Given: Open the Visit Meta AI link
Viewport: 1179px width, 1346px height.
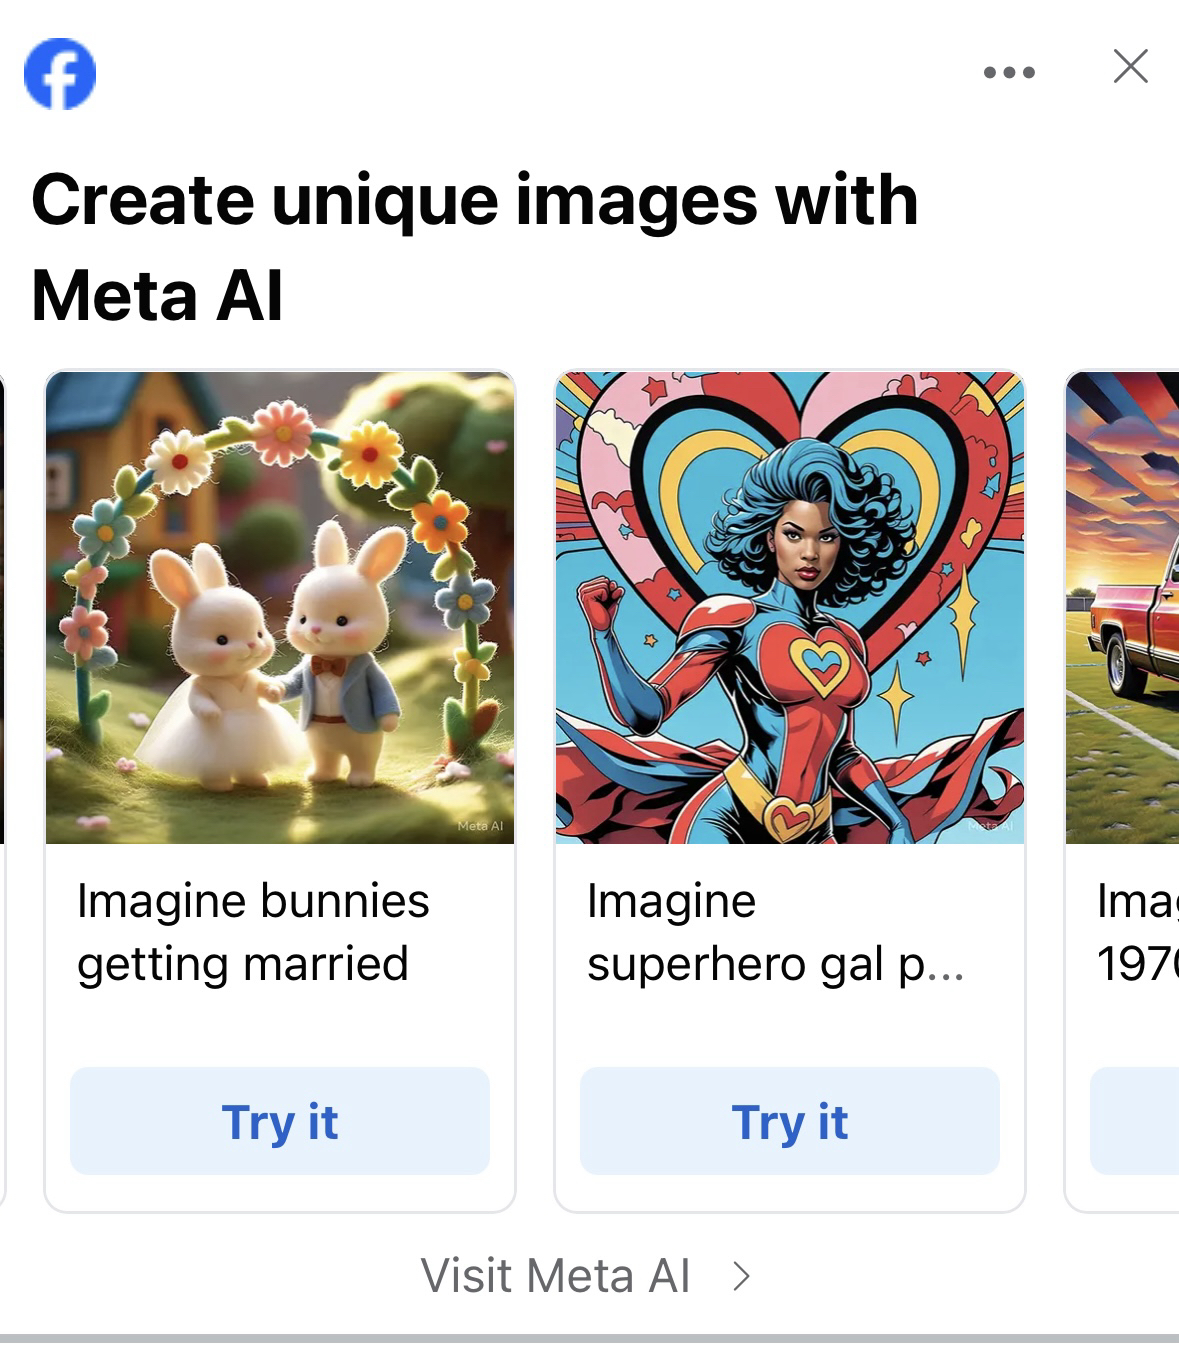Looking at the screenshot, I should point(556,1275).
